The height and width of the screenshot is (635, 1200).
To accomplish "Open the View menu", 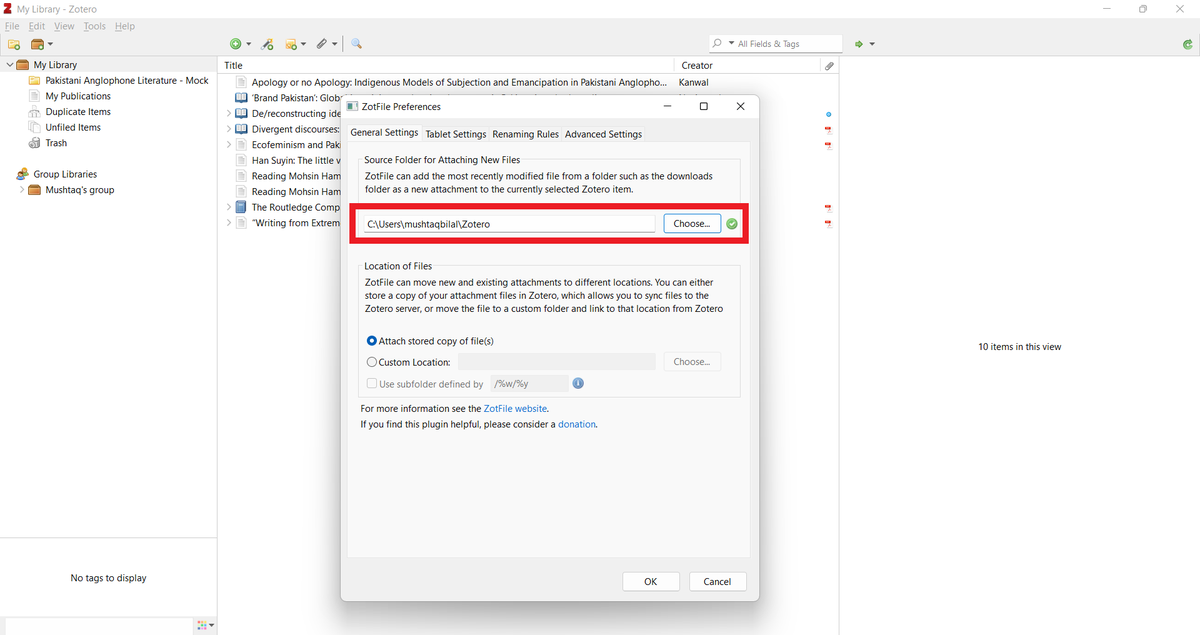I will click(64, 26).
